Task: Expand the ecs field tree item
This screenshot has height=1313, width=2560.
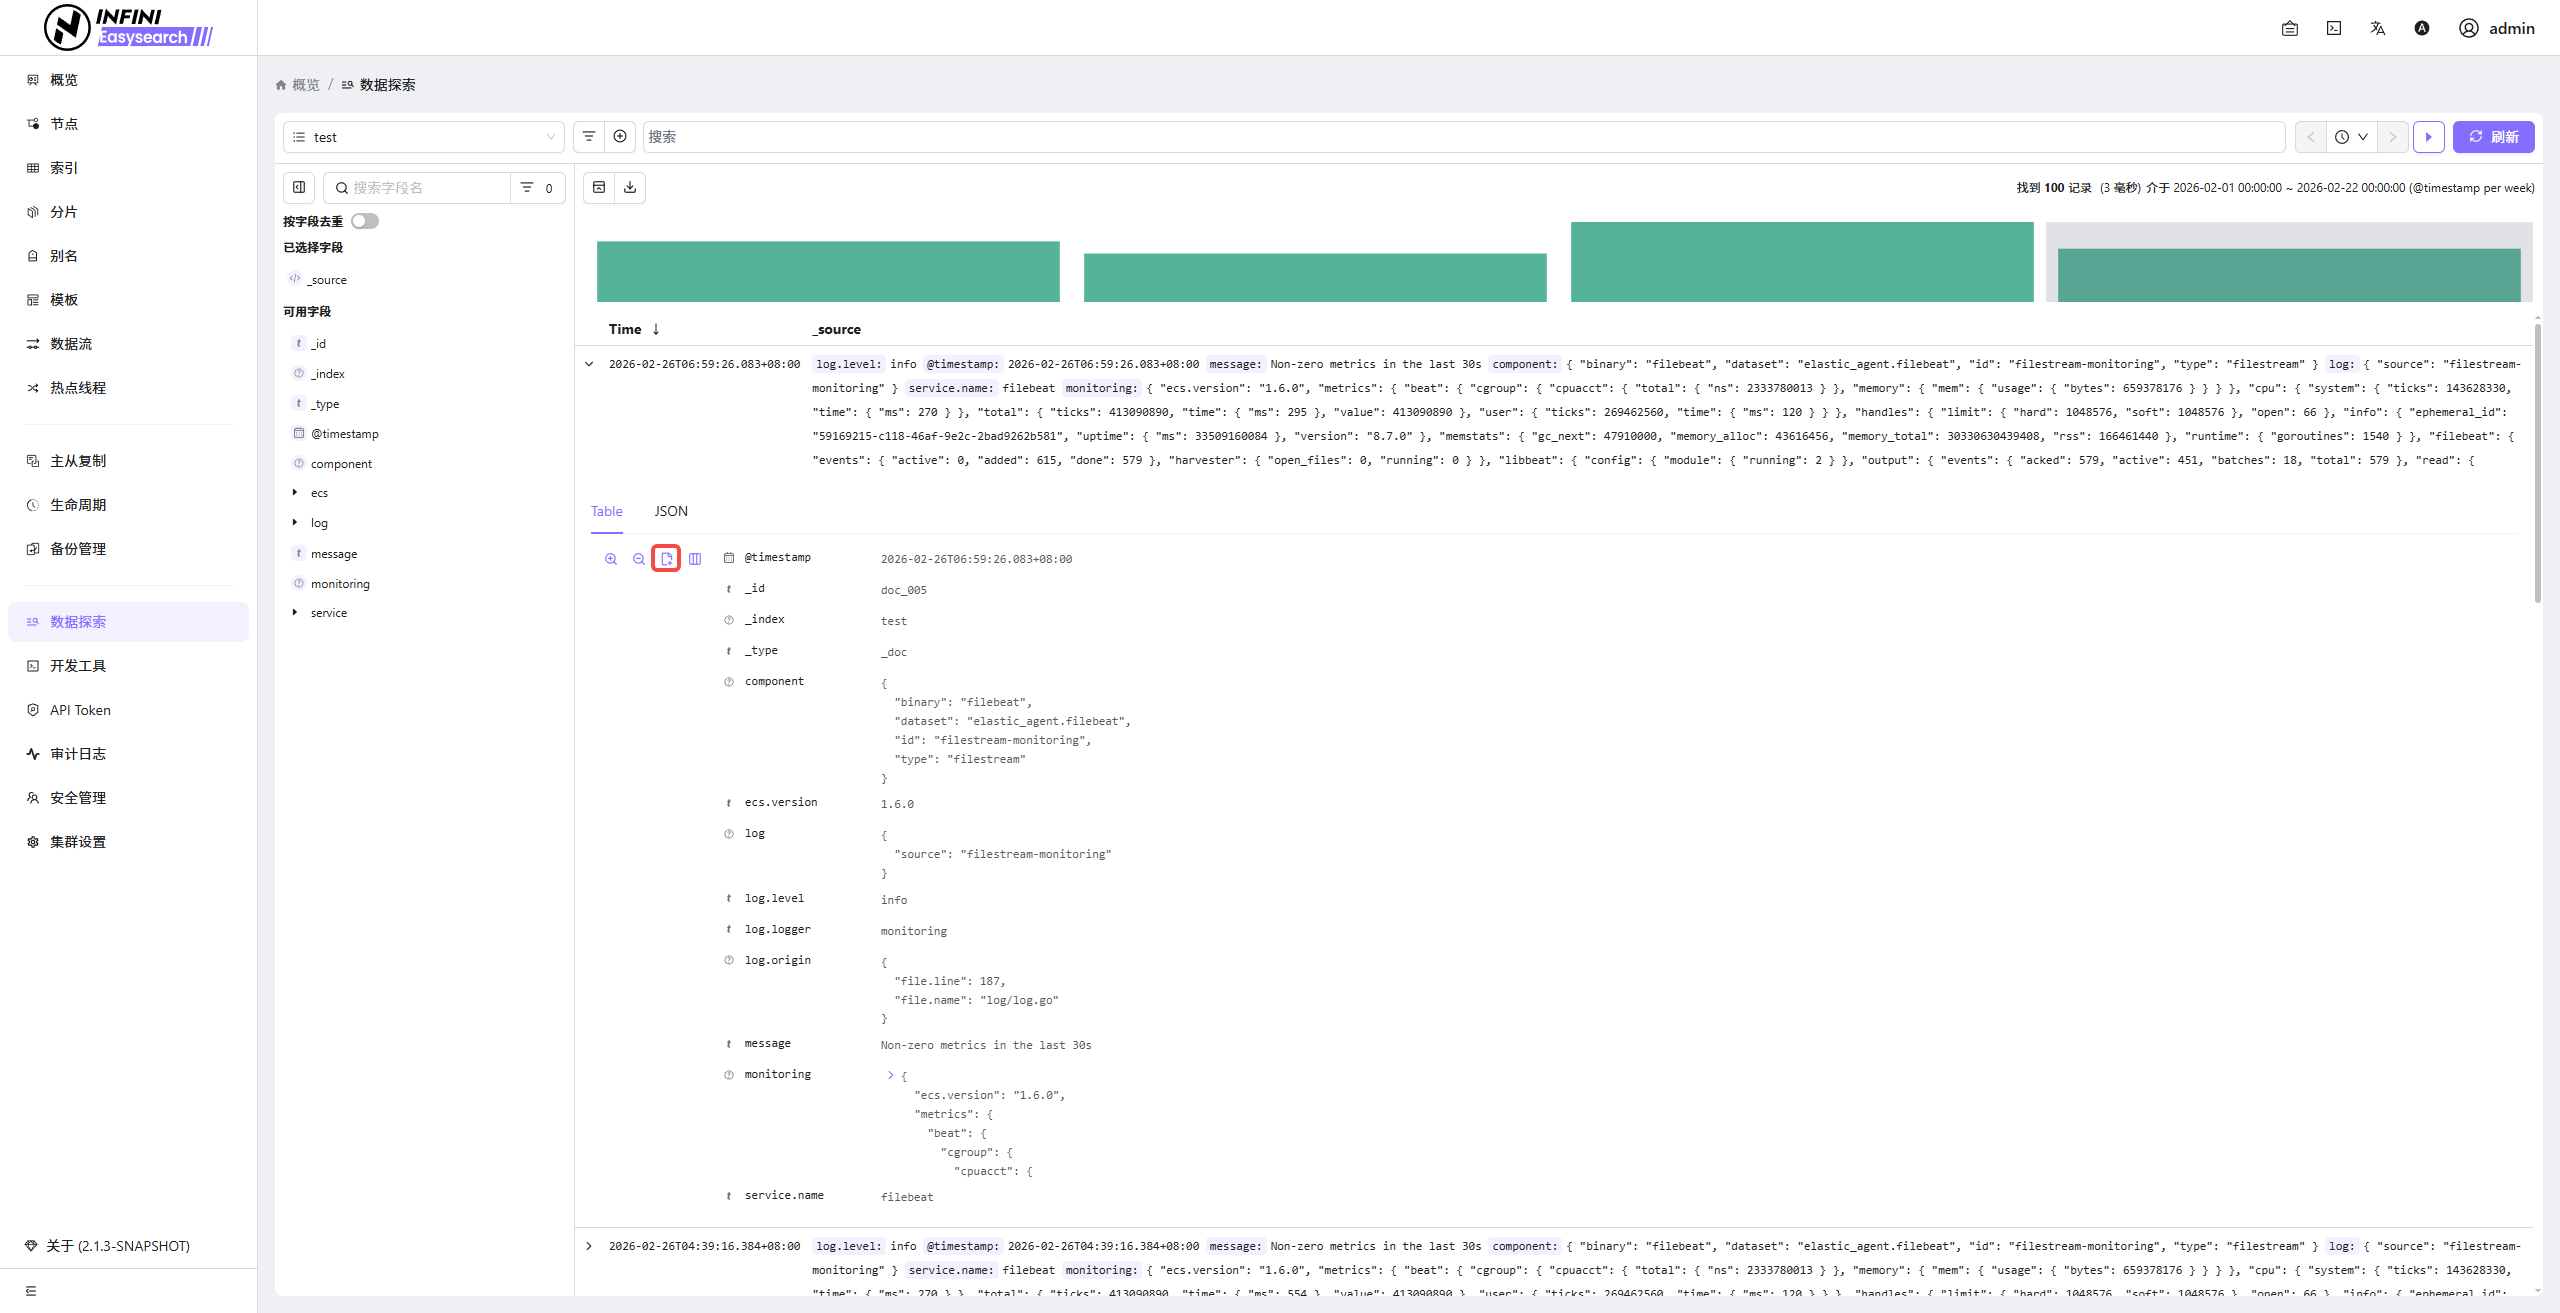Action: coord(295,493)
